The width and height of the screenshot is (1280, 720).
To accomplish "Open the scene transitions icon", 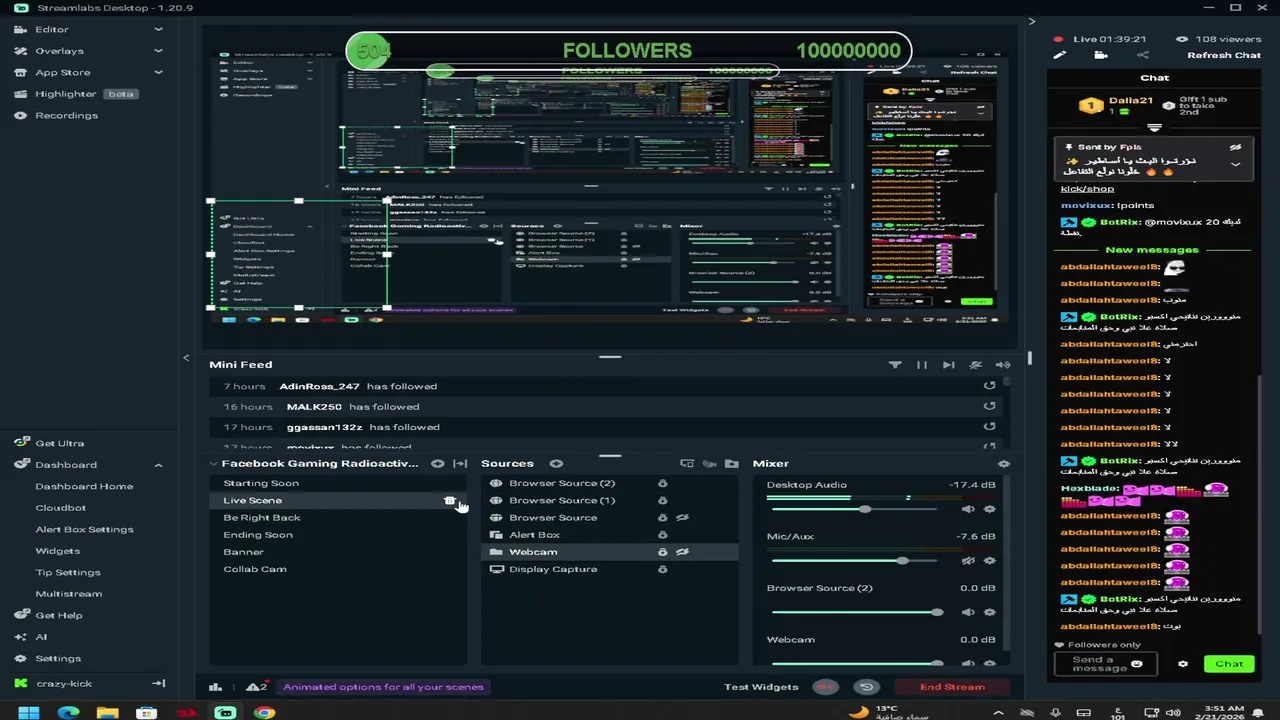I will point(460,464).
